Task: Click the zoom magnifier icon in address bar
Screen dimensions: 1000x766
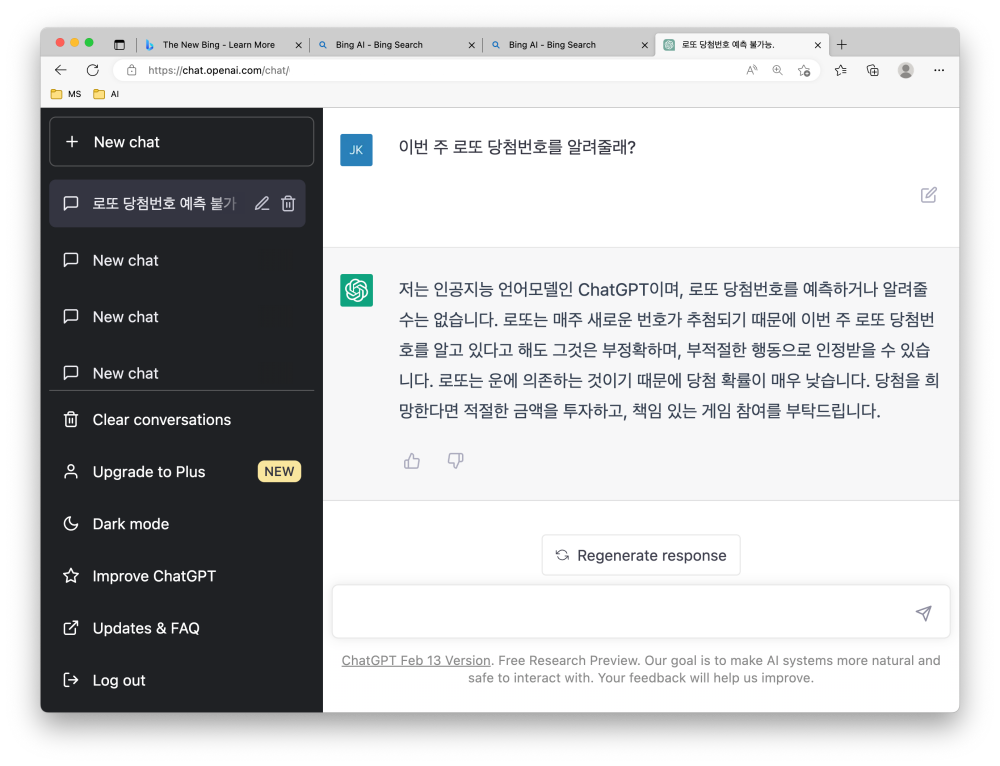Action: [x=777, y=70]
